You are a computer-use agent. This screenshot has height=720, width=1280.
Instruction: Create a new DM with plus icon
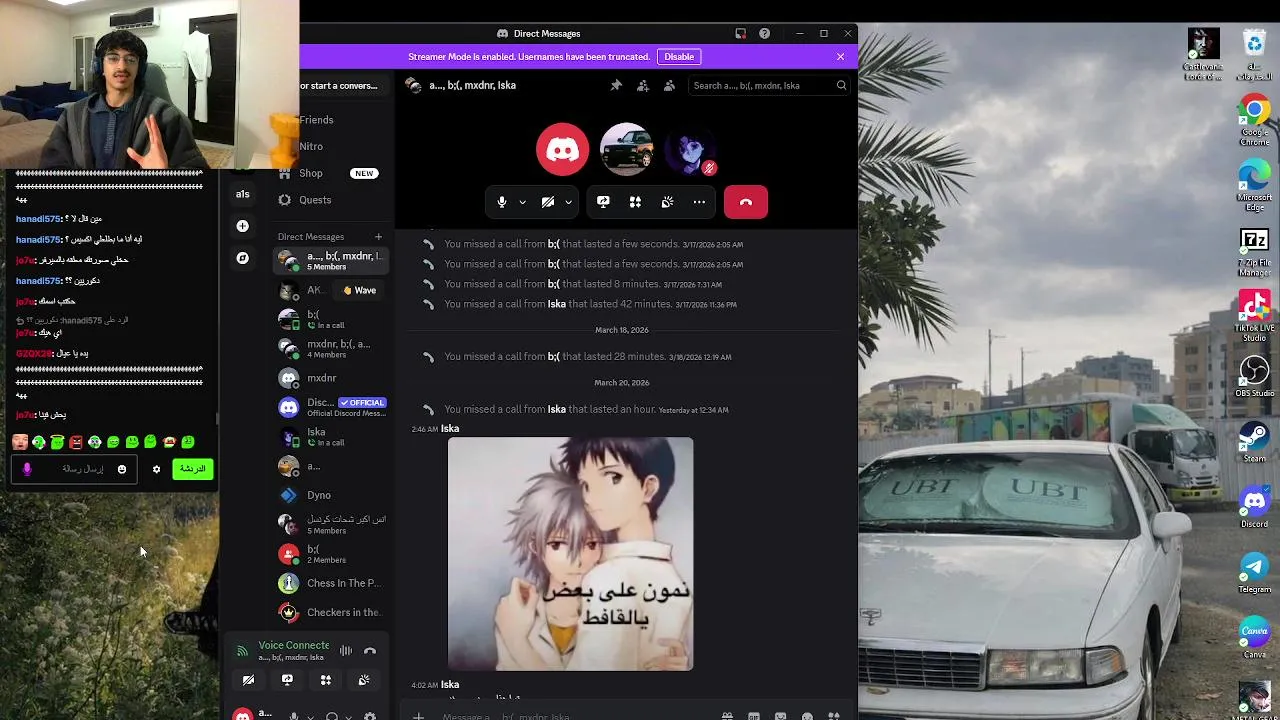(378, 237)
